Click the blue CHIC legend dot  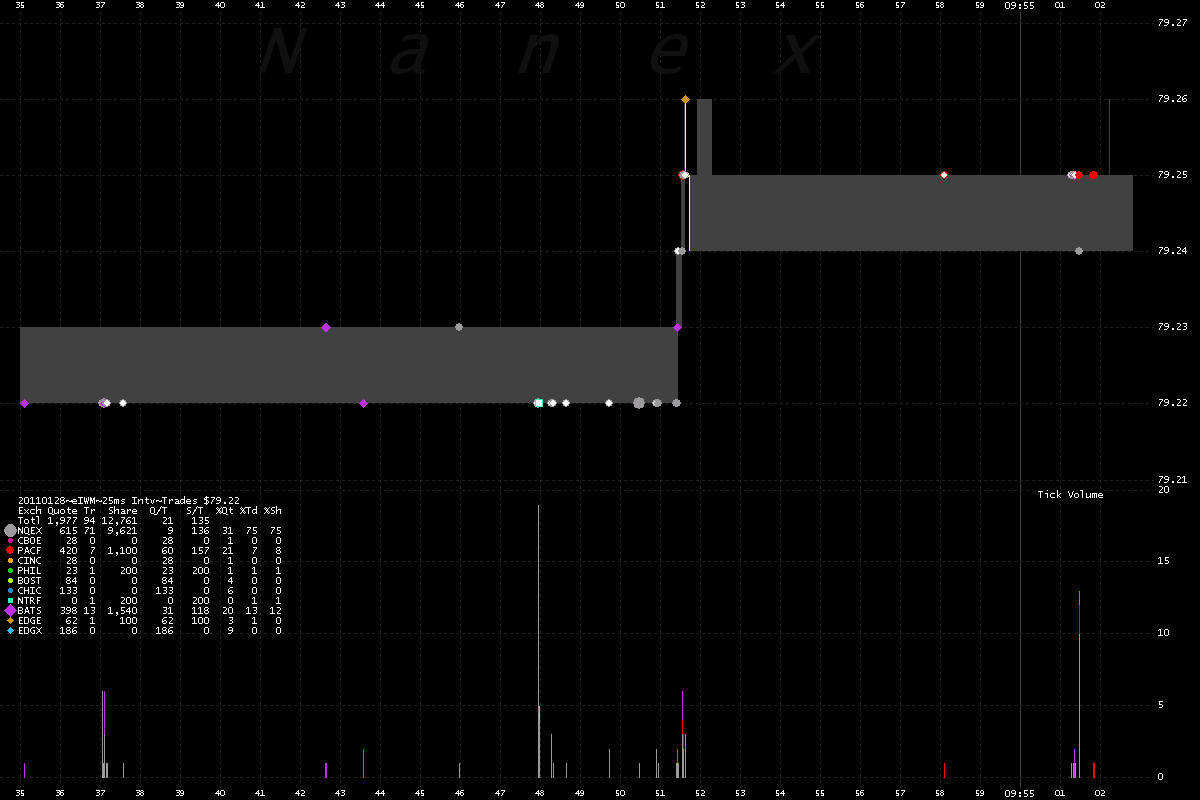coord(10,591)
